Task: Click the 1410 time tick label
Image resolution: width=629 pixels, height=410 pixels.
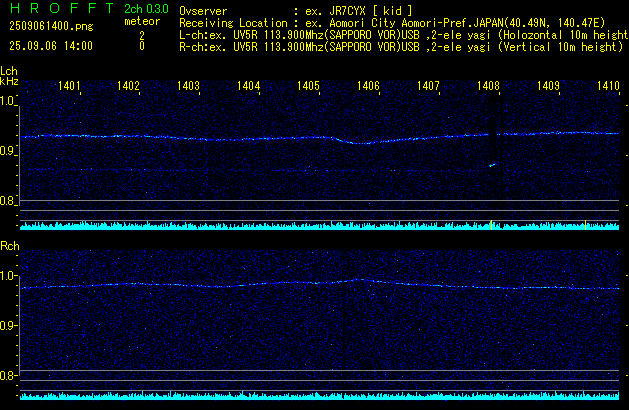Action: (608, 86)
